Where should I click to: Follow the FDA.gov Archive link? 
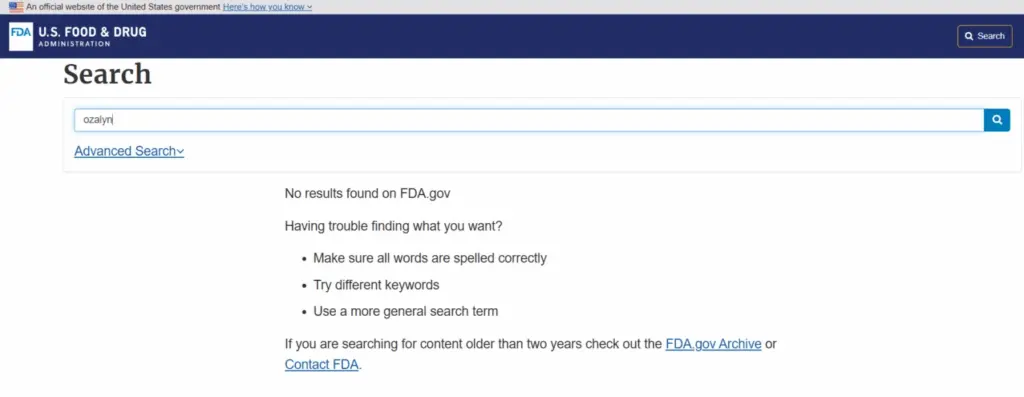(713, 344)
